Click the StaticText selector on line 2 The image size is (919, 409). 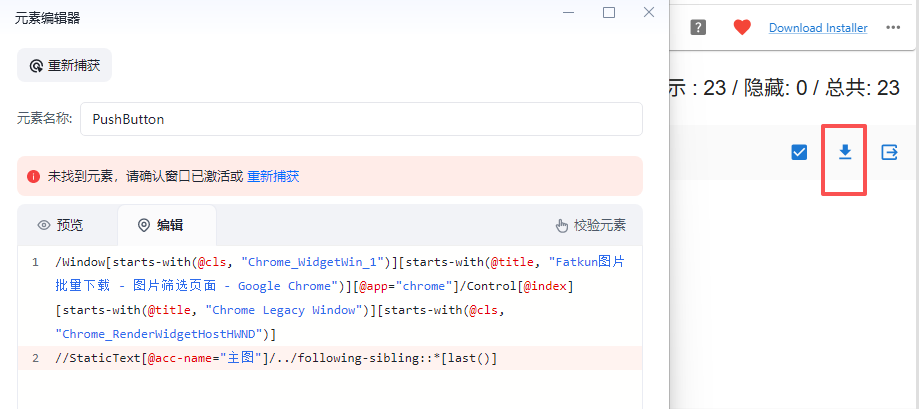tap(276, 358)
